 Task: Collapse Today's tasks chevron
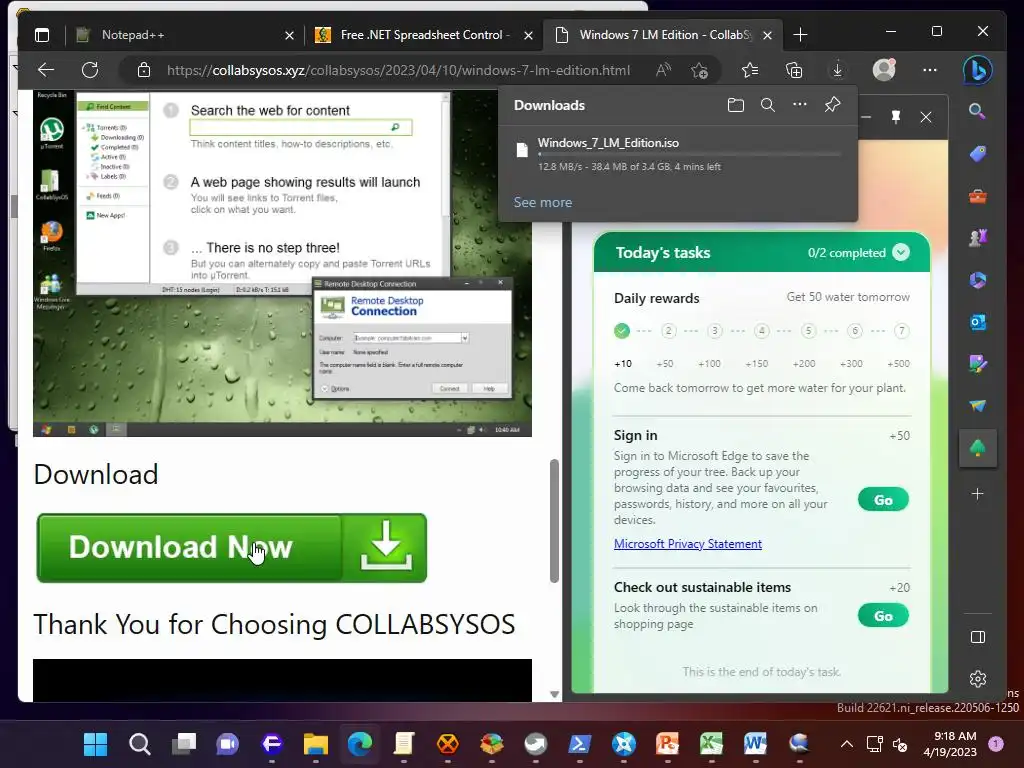[901, 252]
